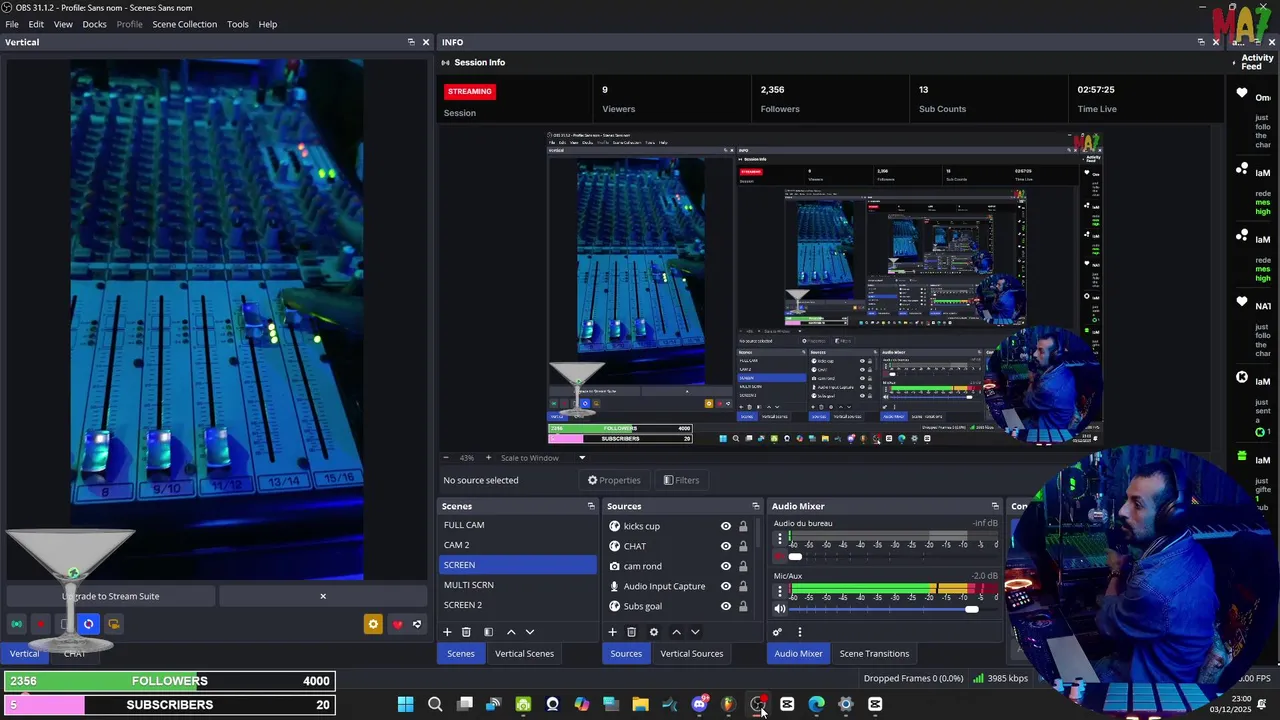Open preview scaling dropdown arrow
This screenshot has width=1280, height=720.
pos(582,458)
